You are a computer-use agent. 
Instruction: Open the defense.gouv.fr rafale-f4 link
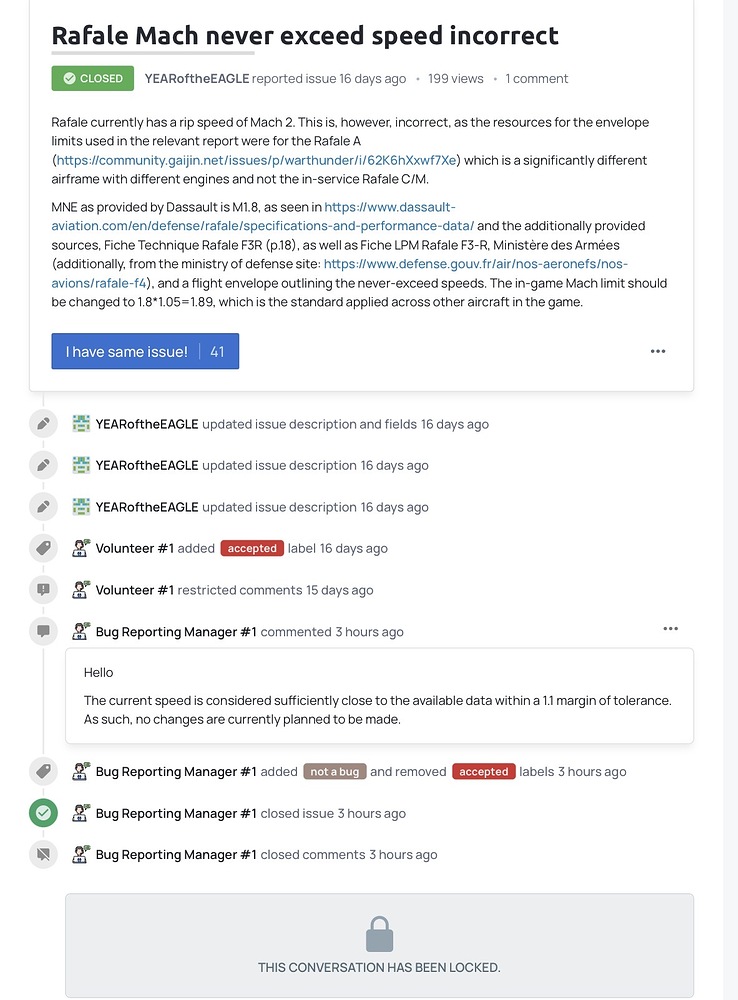coord(339,273)
